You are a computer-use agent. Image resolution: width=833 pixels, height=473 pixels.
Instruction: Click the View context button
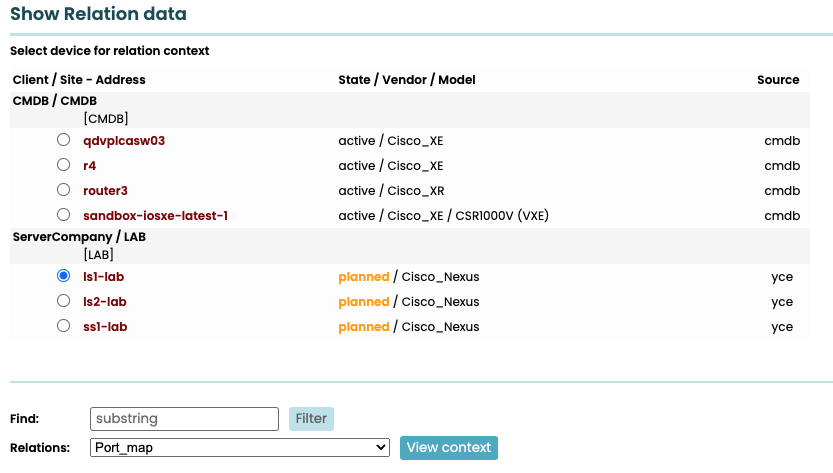(448, 448)
